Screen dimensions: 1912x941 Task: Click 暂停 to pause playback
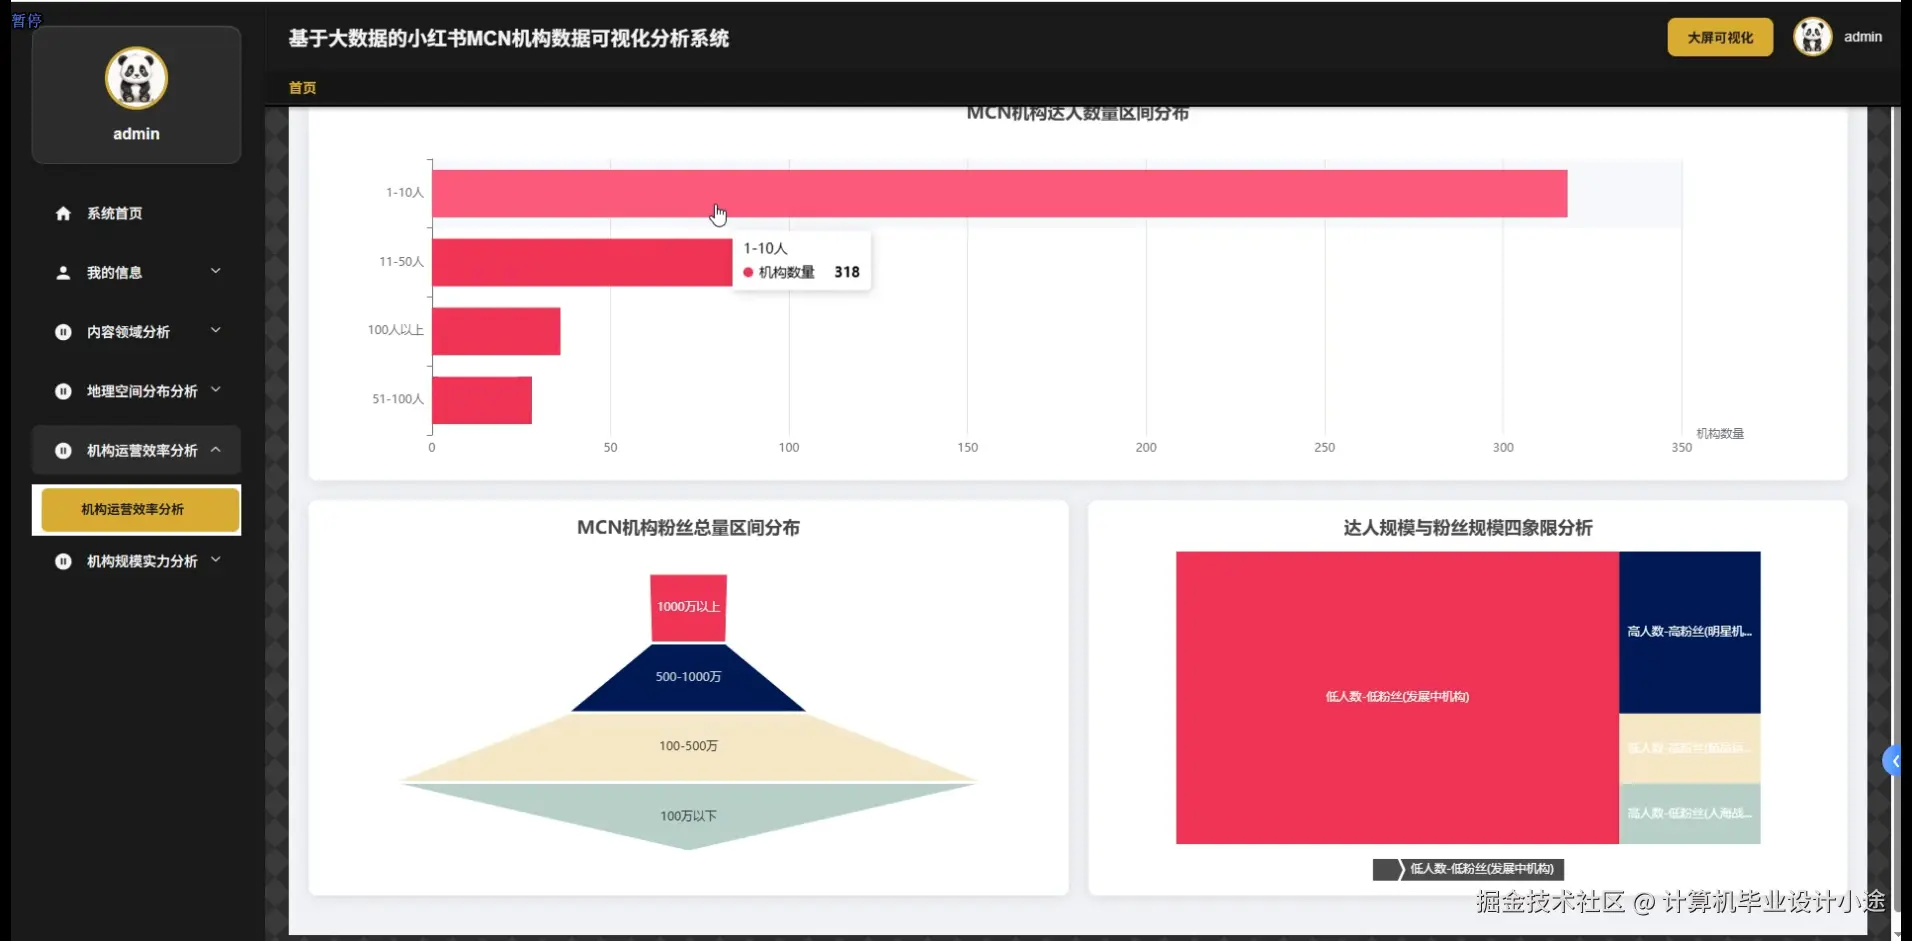tap(27, 20)
